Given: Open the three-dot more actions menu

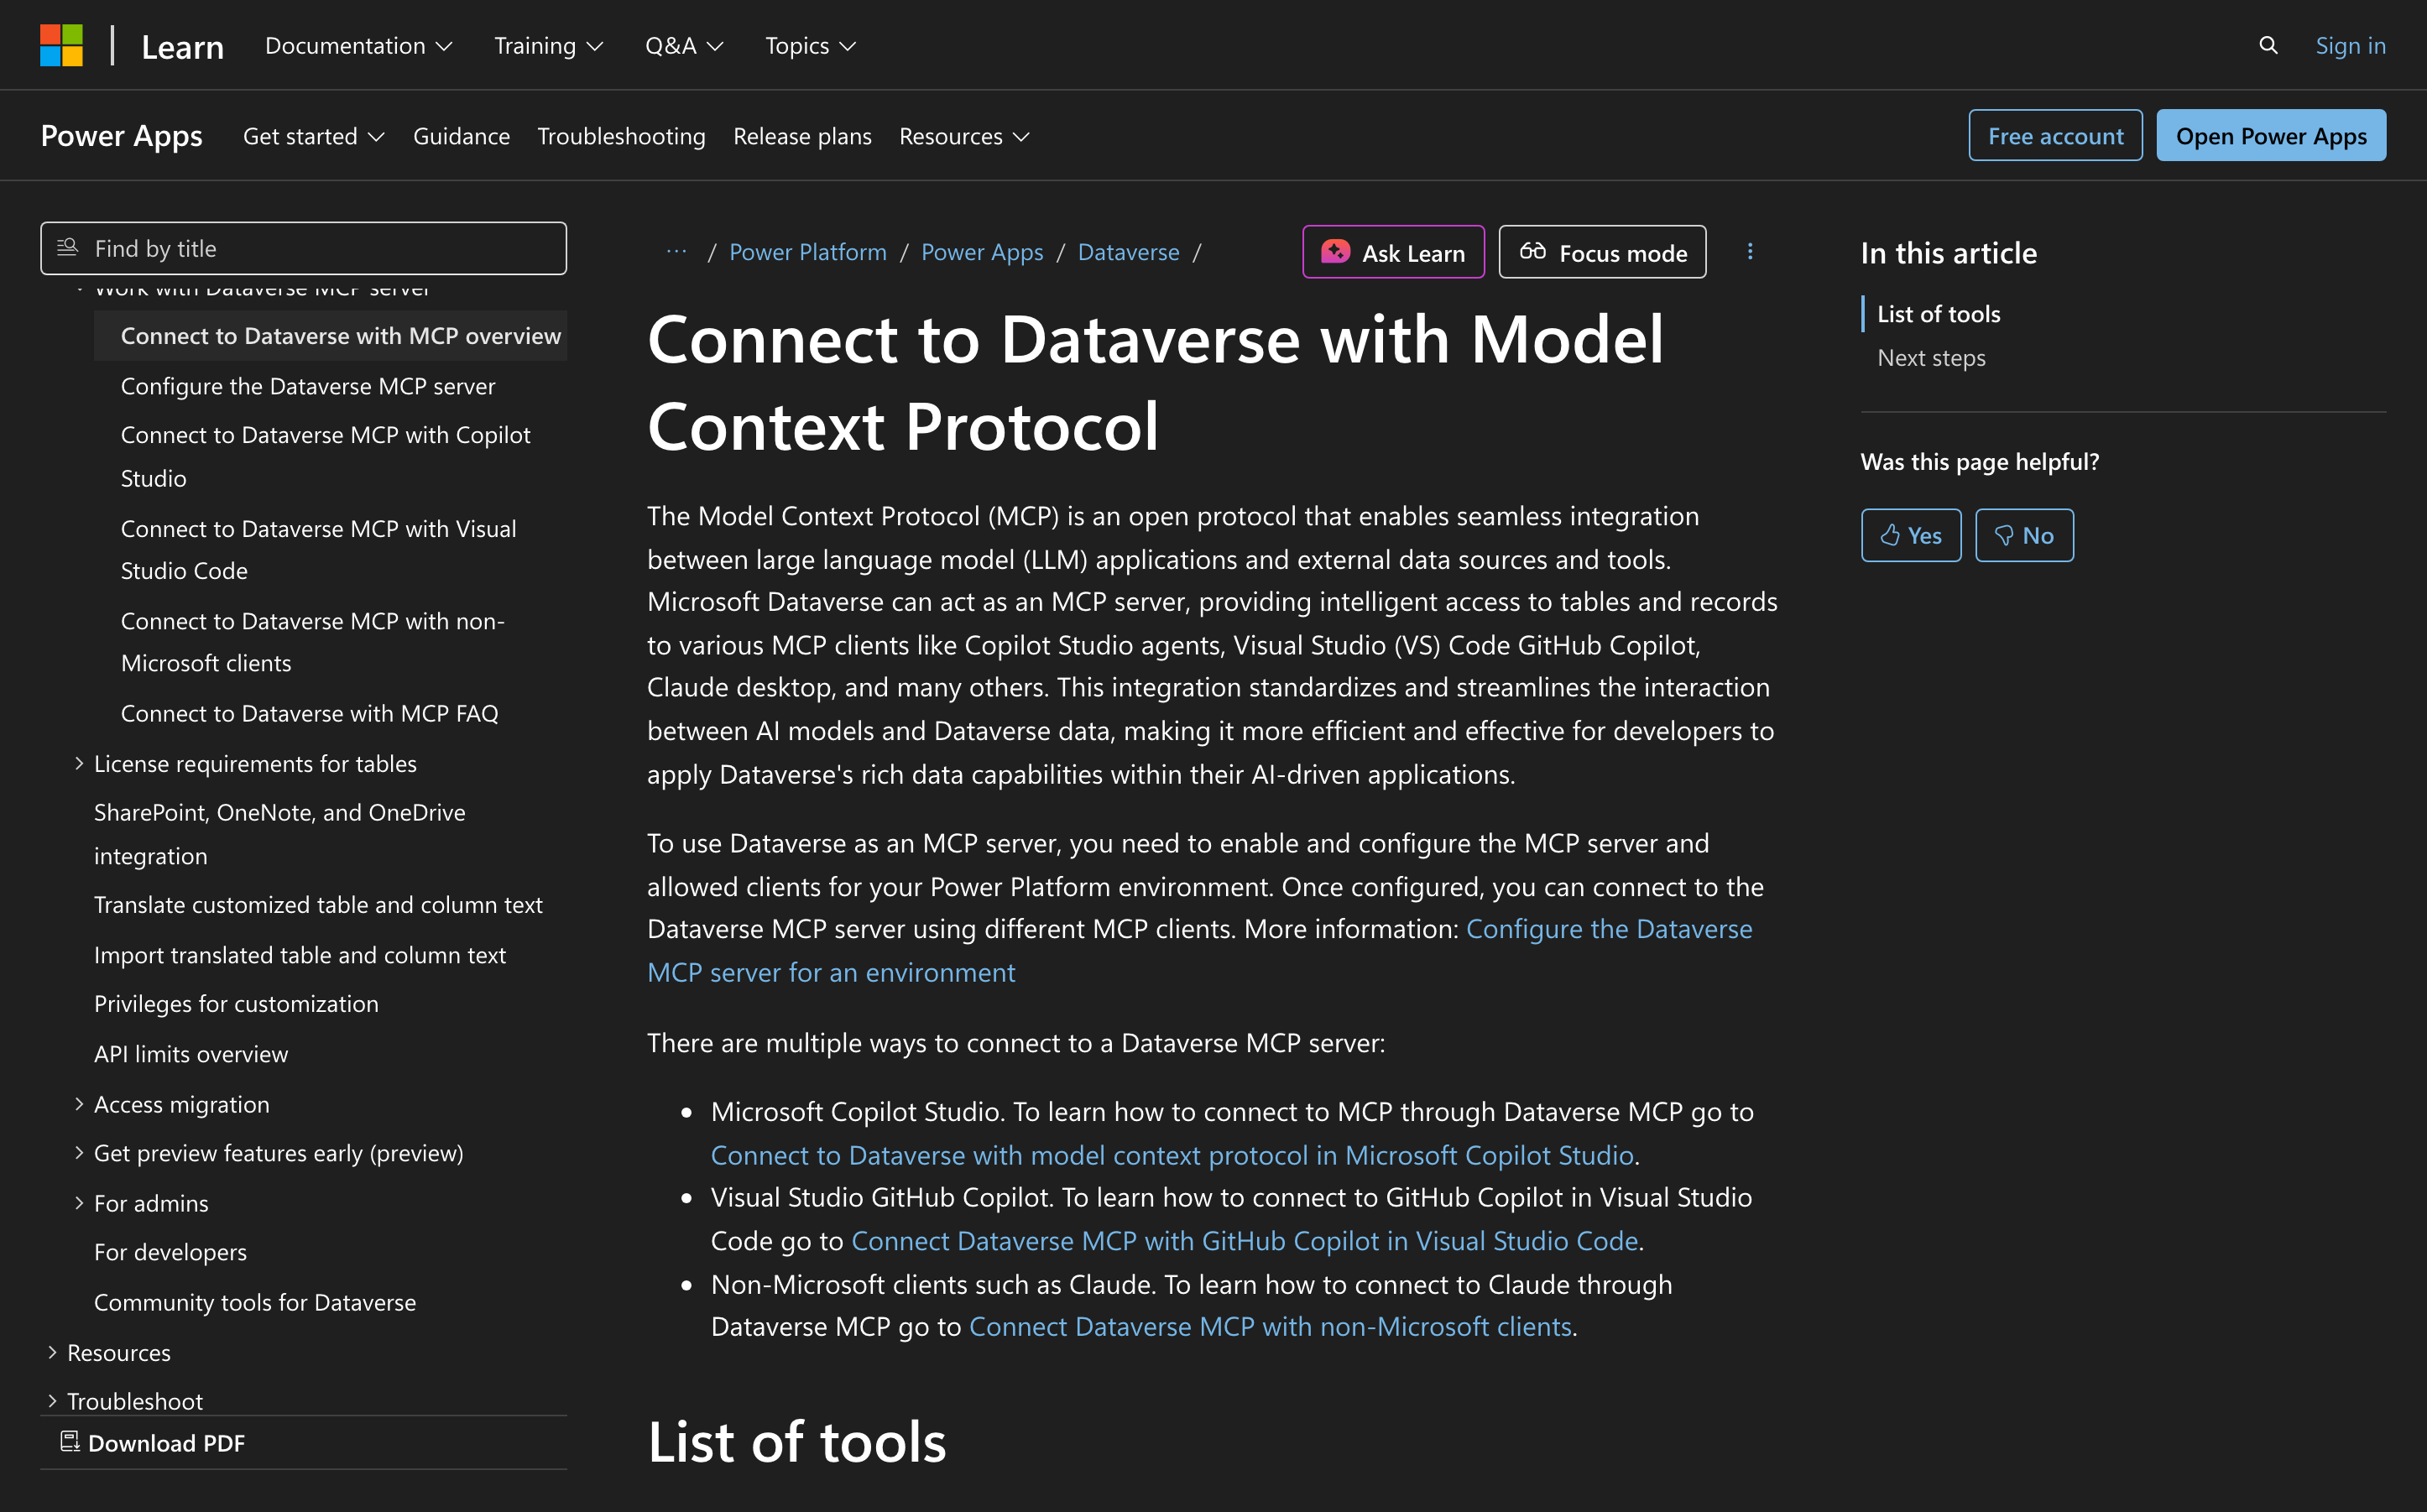Looking at the screenshot, I should pos(1749,252).
